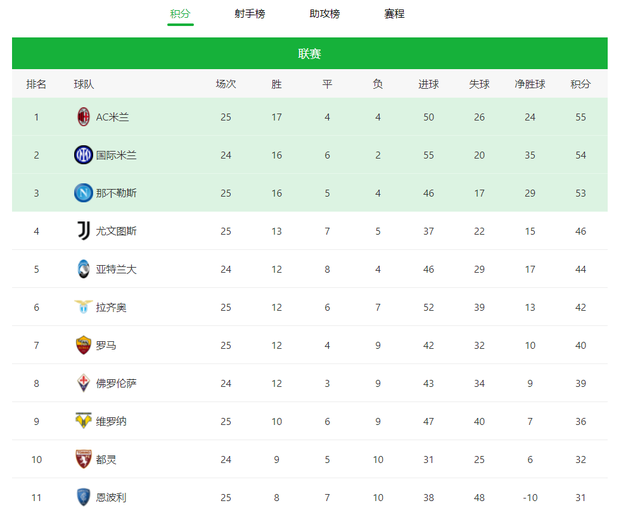Viewport: 640px width, 515px height.
Task: Click the 恩波利 club crest
Action: tap(84, 497)
